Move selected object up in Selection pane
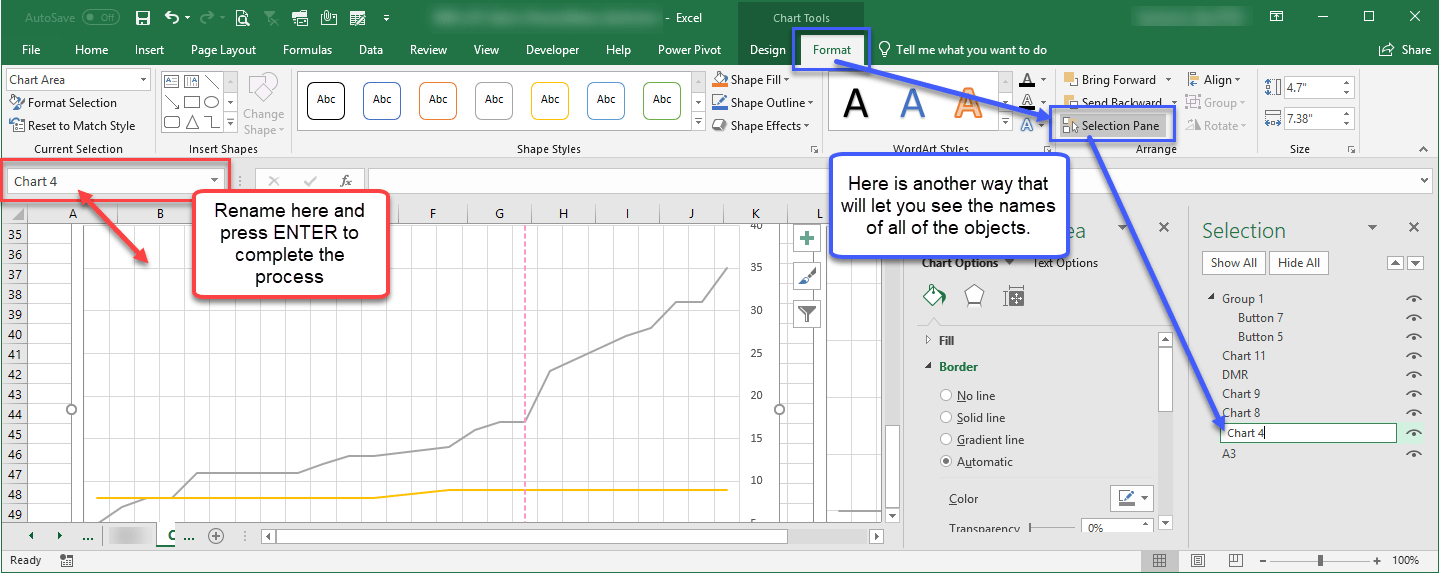Viewport: 1439px width, 573px height. 1396,263
